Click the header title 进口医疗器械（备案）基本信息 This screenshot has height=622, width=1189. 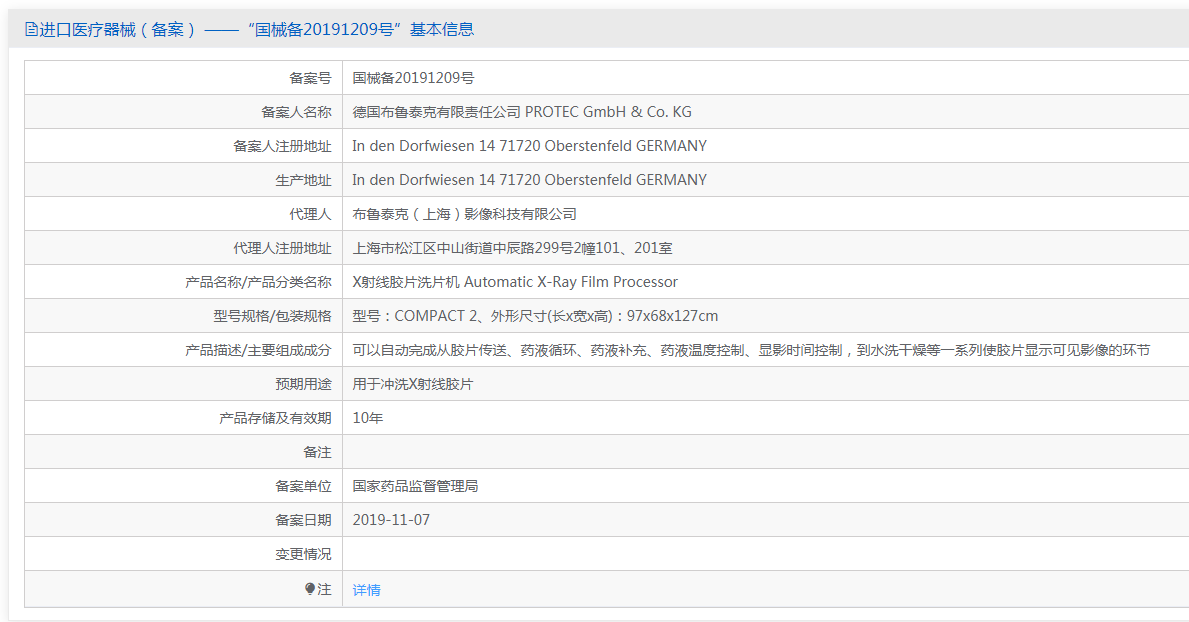pos(256,30)
